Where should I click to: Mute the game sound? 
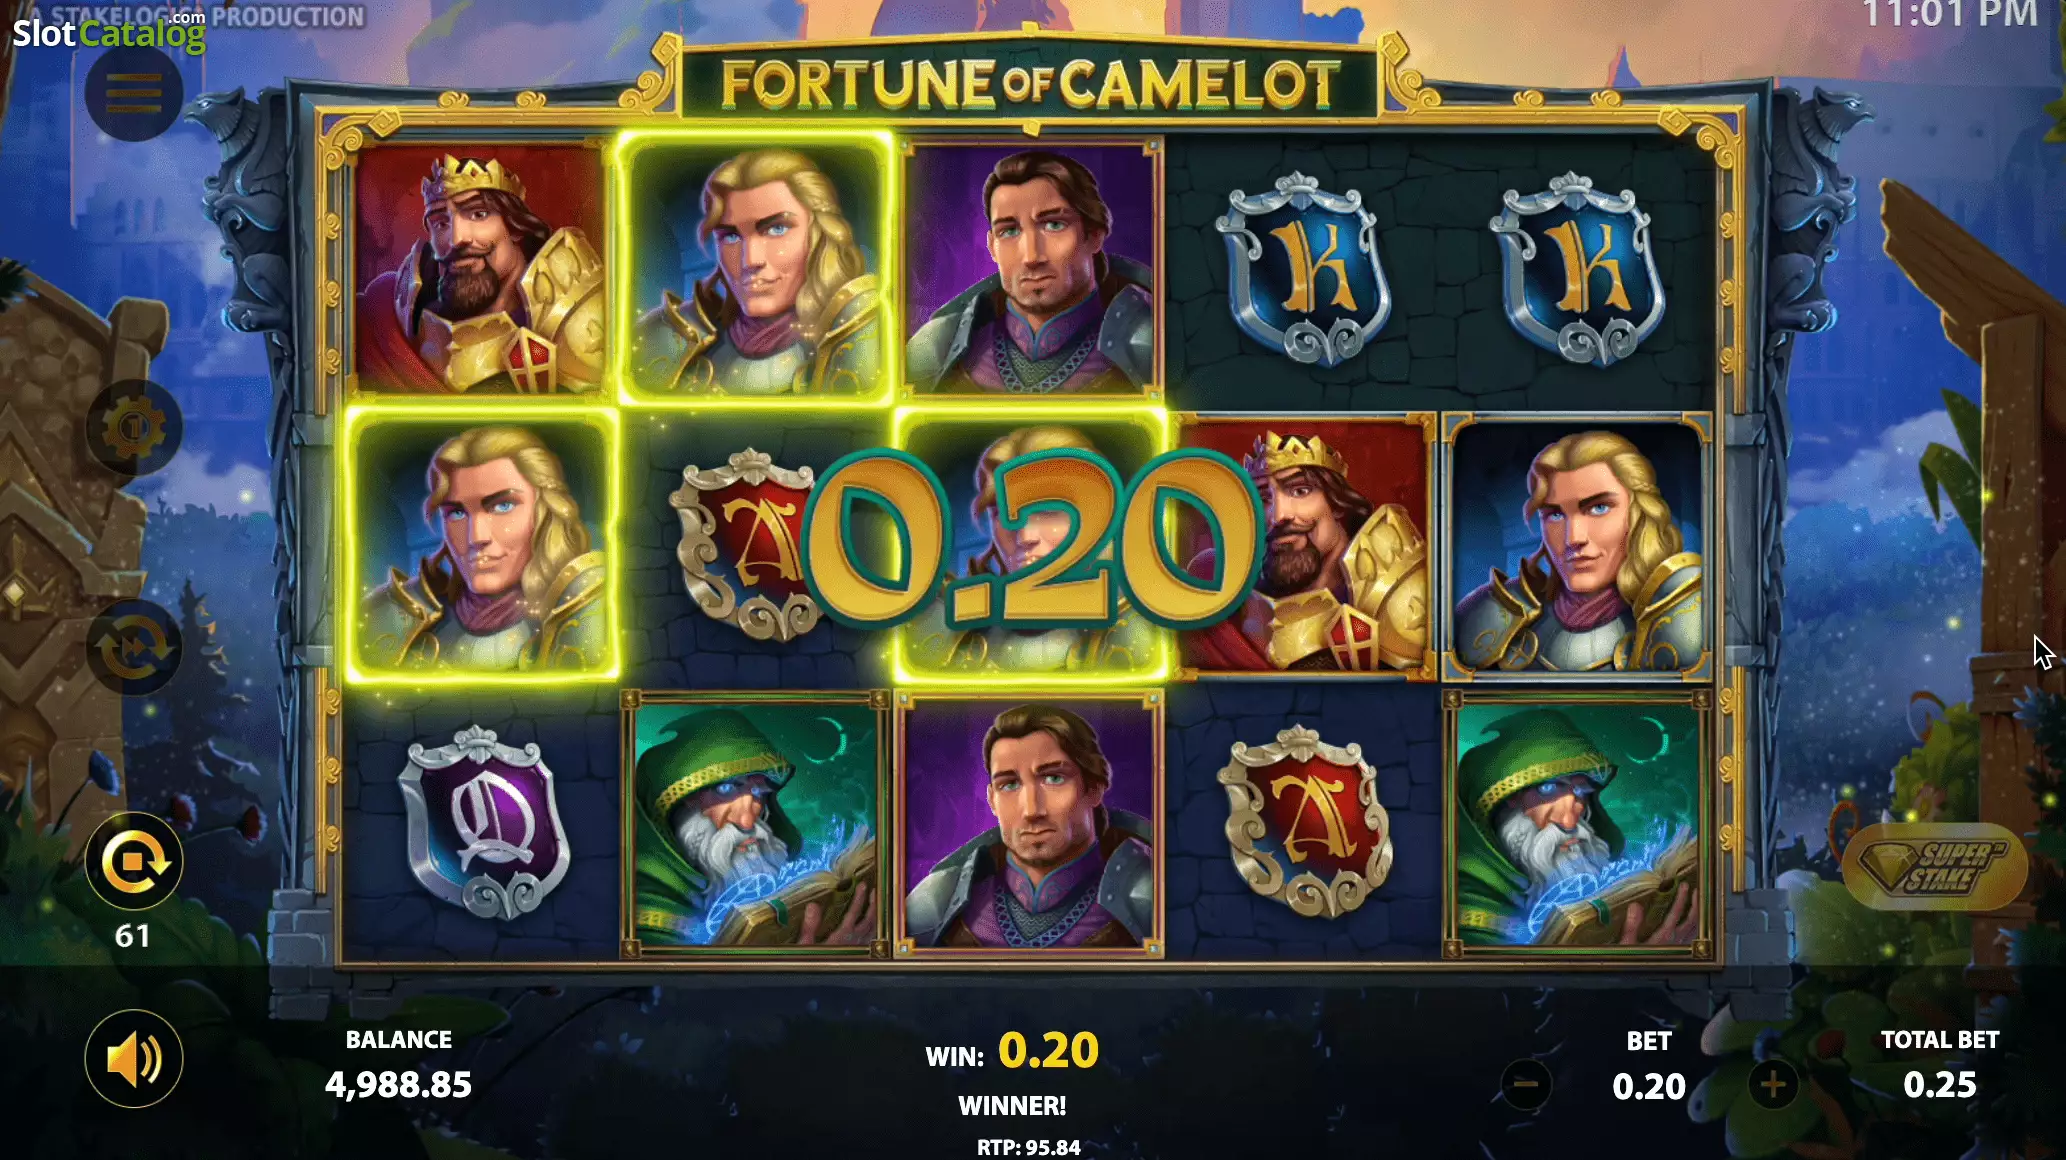134,1058
